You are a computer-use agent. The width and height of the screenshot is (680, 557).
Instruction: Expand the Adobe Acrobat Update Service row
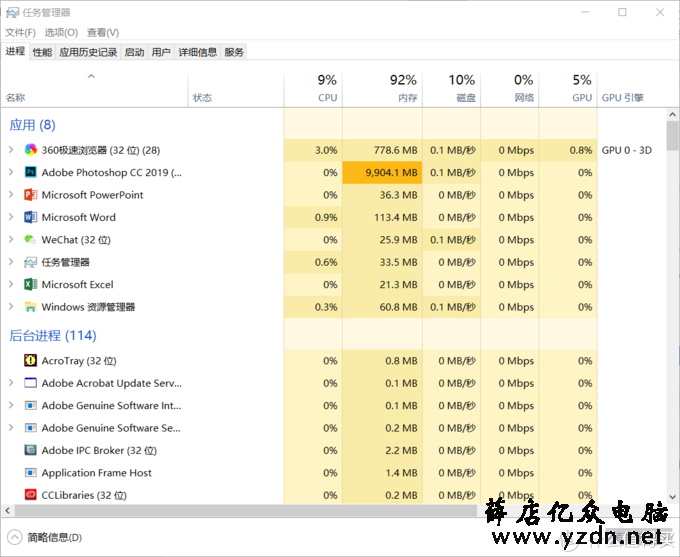click(11, 383)
